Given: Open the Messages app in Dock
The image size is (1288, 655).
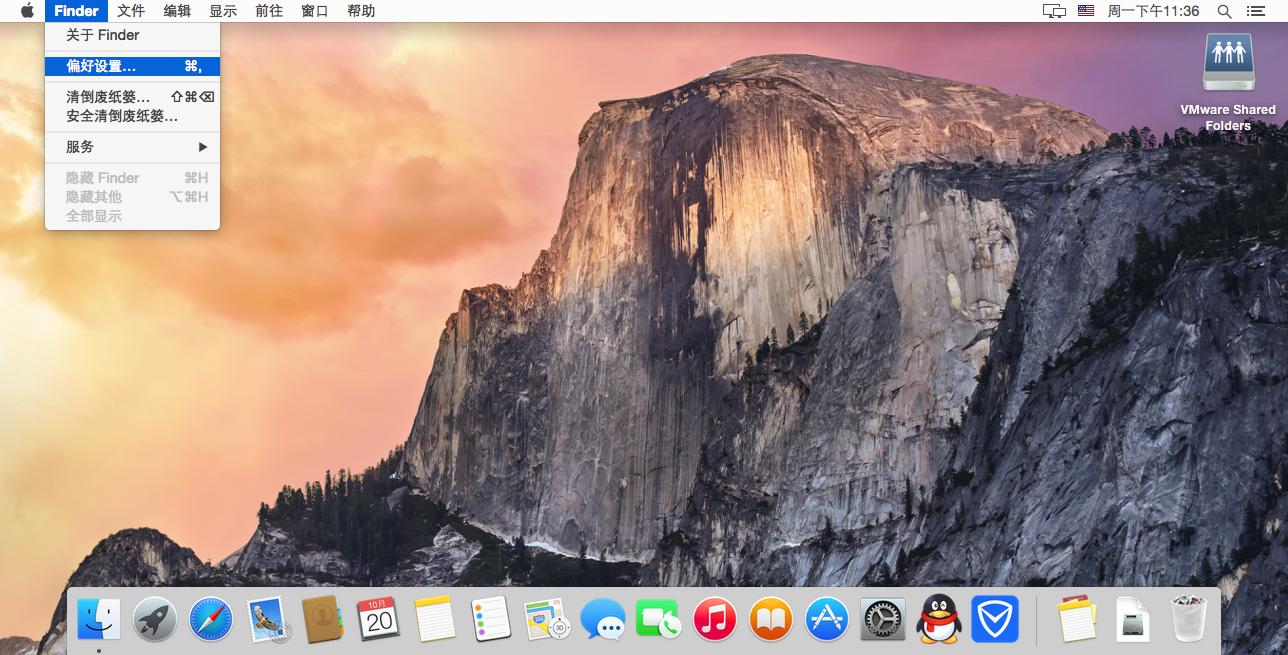Looking at the screenshot, I should click(x=603, y=619).
